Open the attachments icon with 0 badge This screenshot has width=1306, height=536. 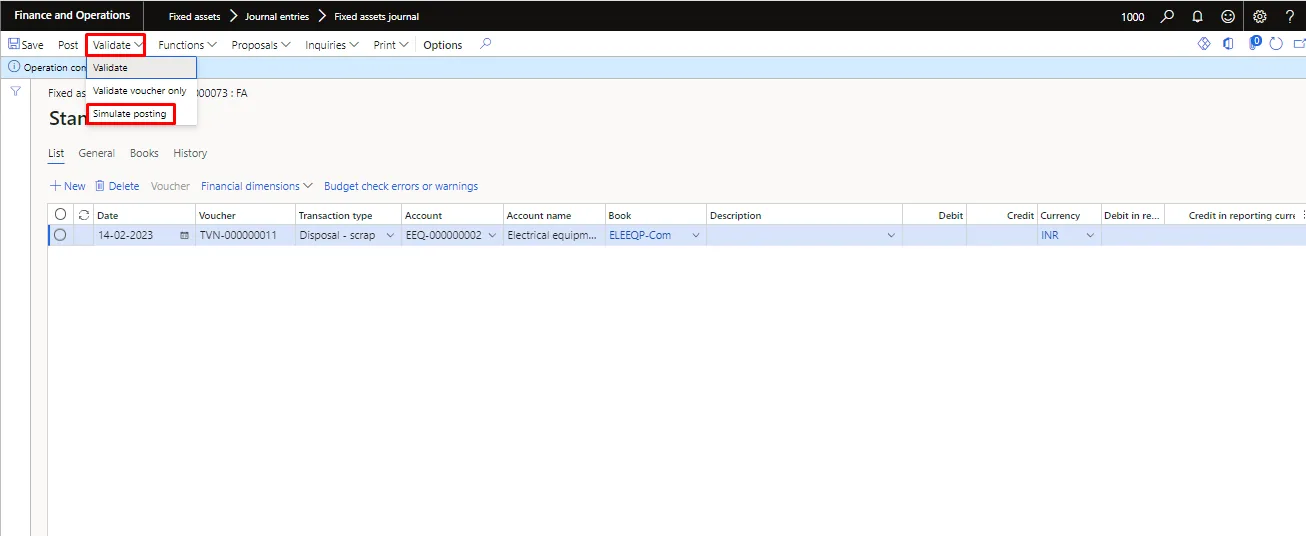[x=1254, y=44]
